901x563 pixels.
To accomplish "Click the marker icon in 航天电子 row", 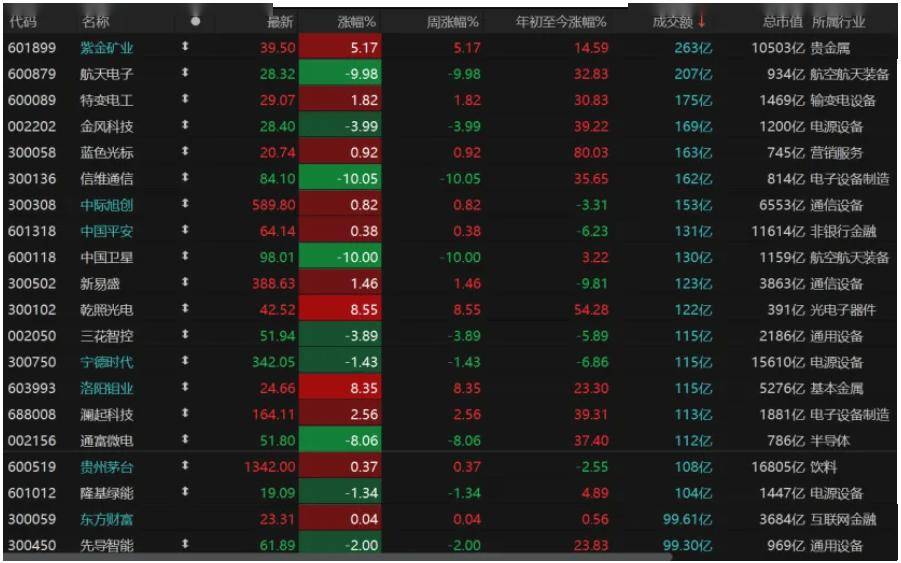I will pyautogui.click(x=185, y=73).
